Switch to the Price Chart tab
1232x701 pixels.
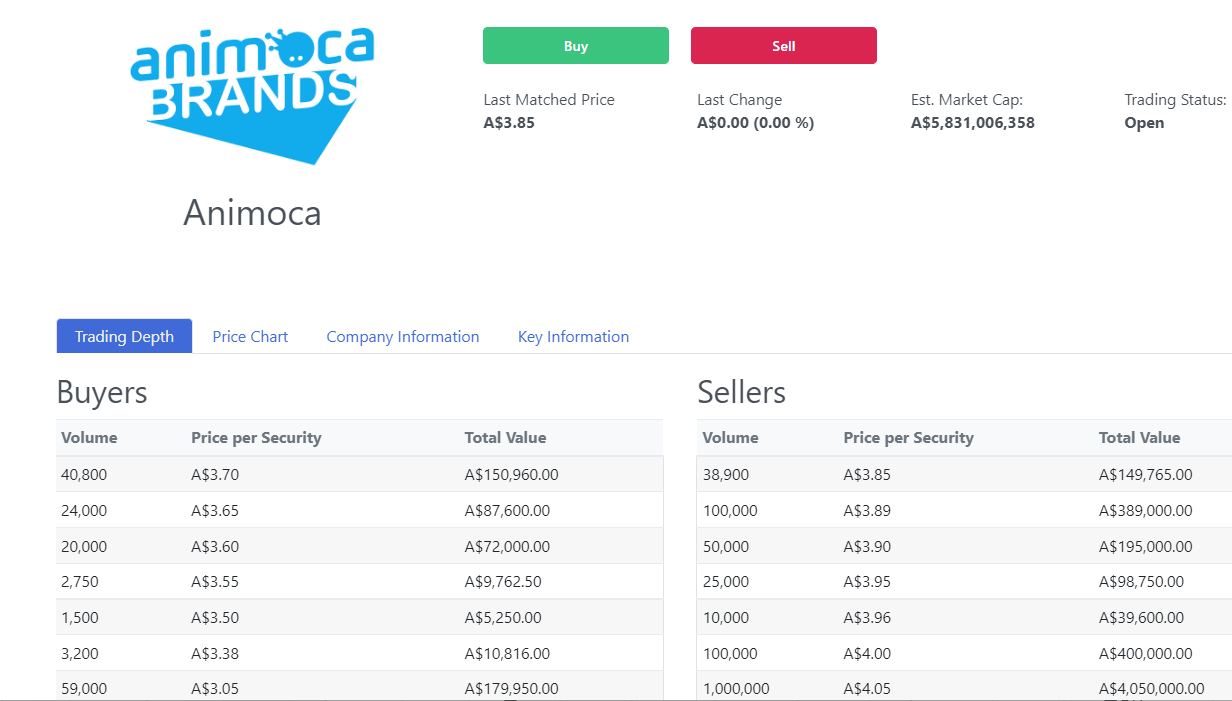(250, 337)
